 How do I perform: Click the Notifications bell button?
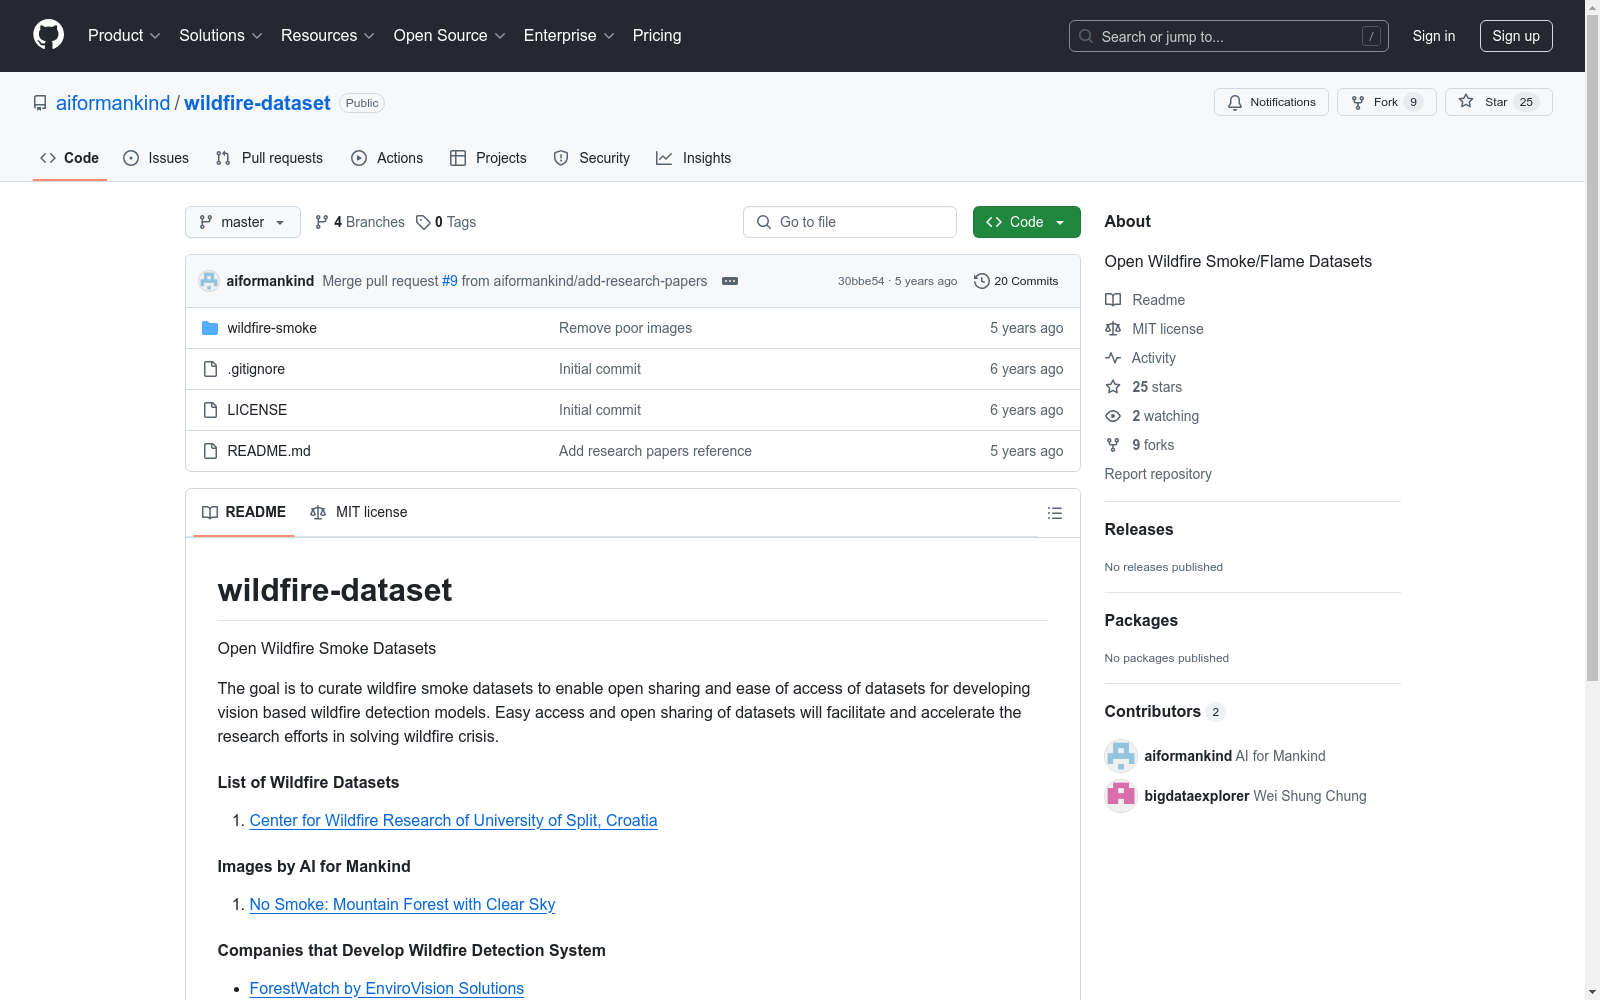tap(1271, 102)
